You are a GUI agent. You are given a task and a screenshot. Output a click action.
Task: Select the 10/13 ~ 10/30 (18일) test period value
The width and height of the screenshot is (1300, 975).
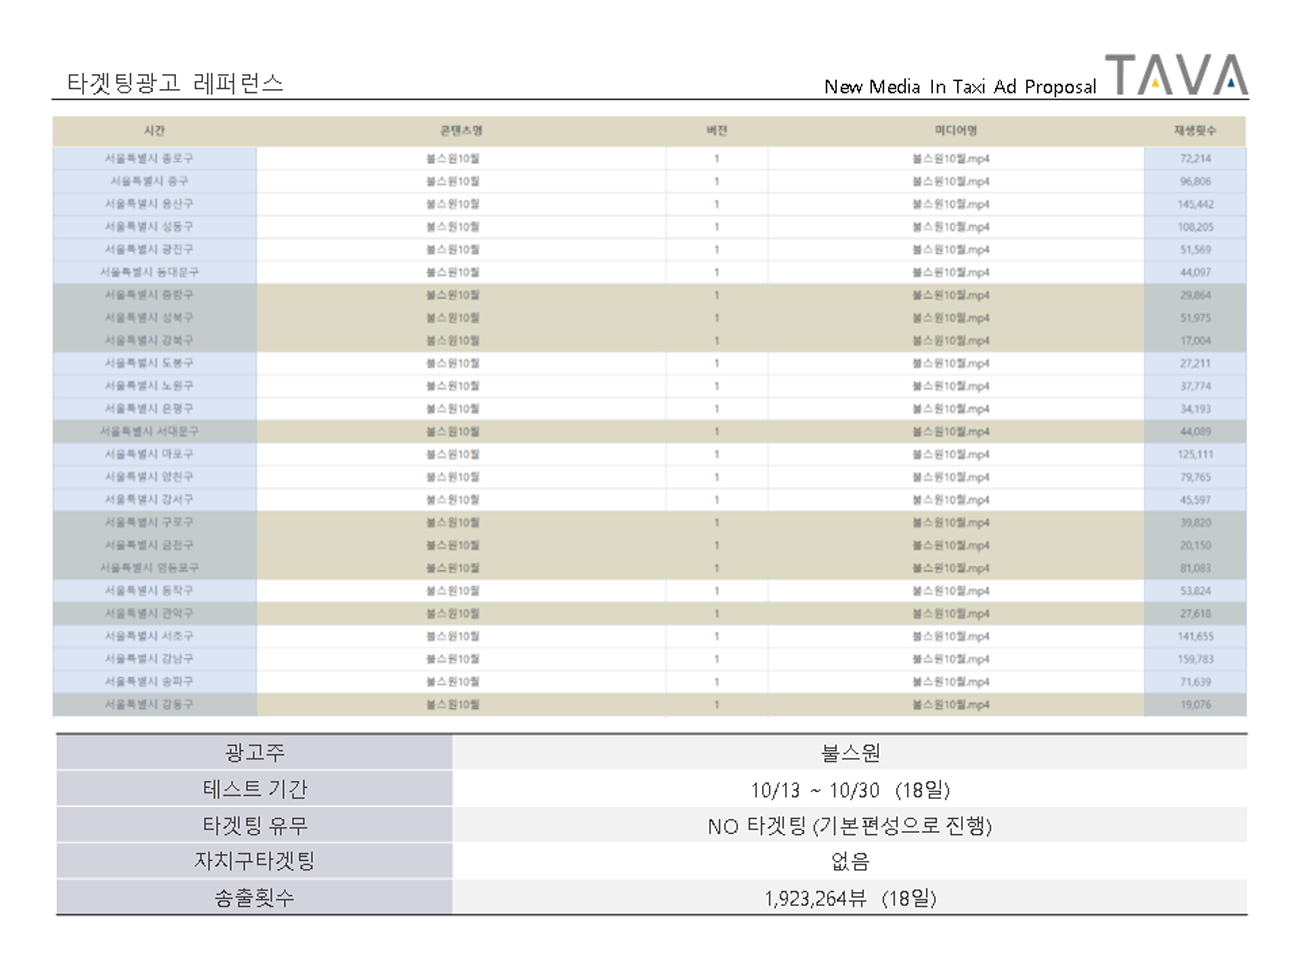click(x=850, y=790)
